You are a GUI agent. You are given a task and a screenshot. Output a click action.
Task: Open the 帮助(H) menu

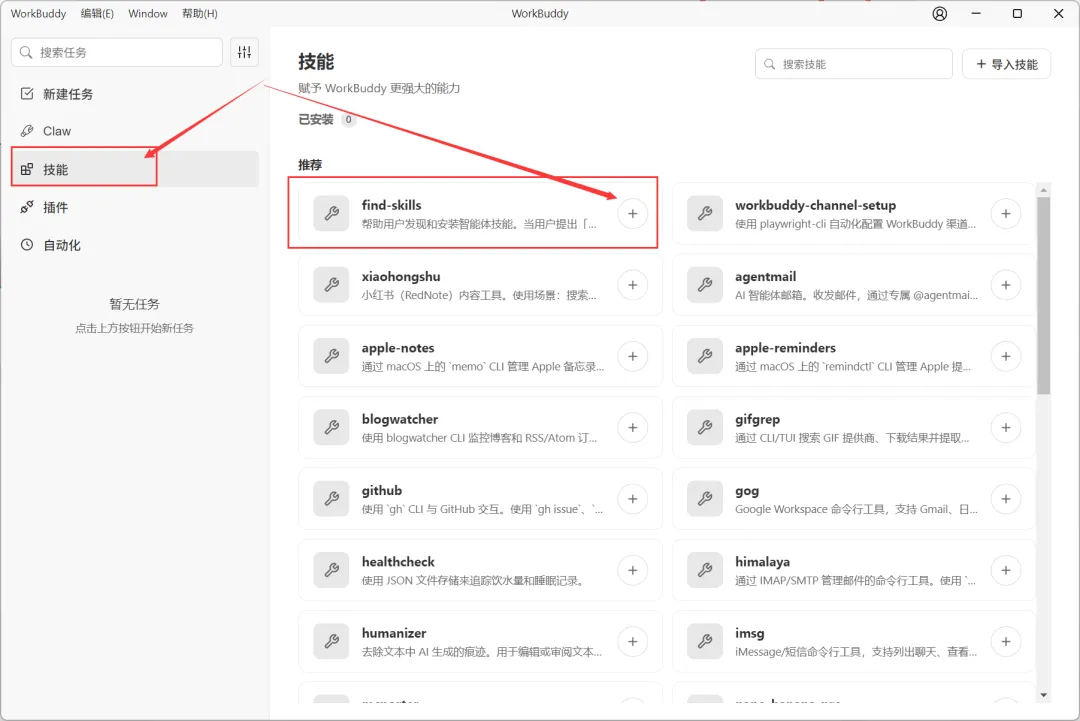[x=200, y=14]
